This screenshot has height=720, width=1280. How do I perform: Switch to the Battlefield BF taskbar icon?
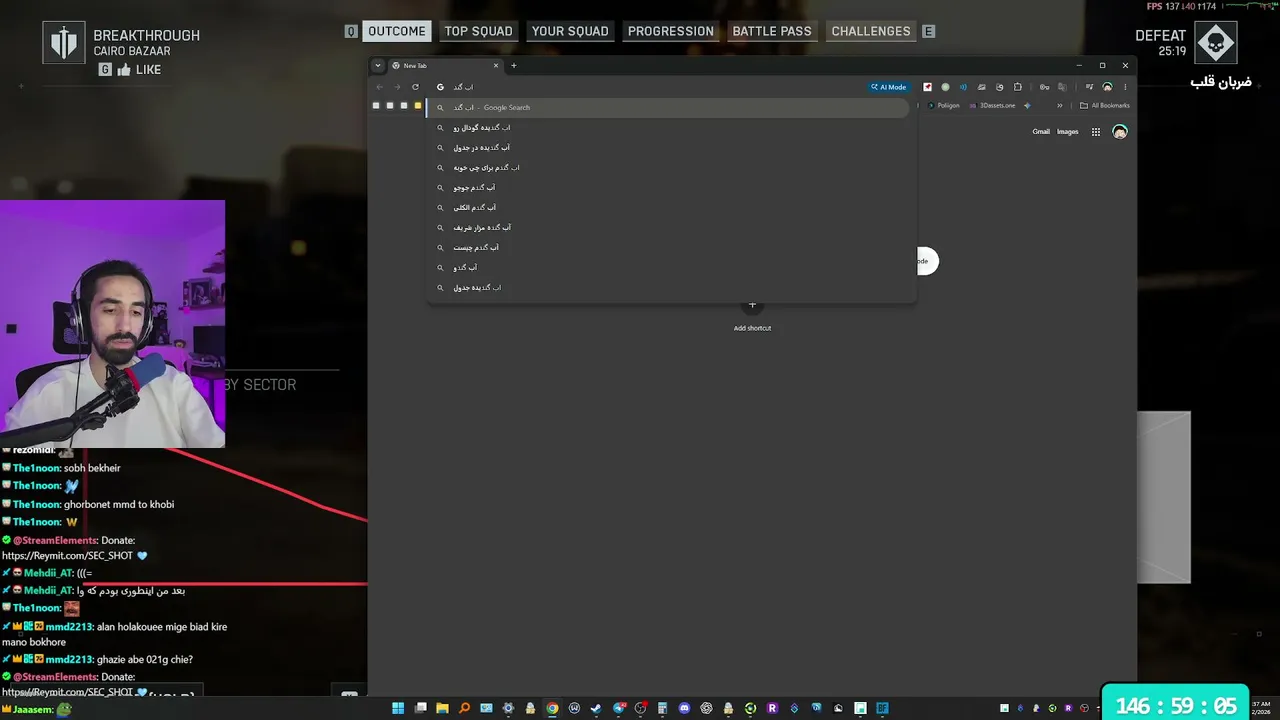click(882, 709)
